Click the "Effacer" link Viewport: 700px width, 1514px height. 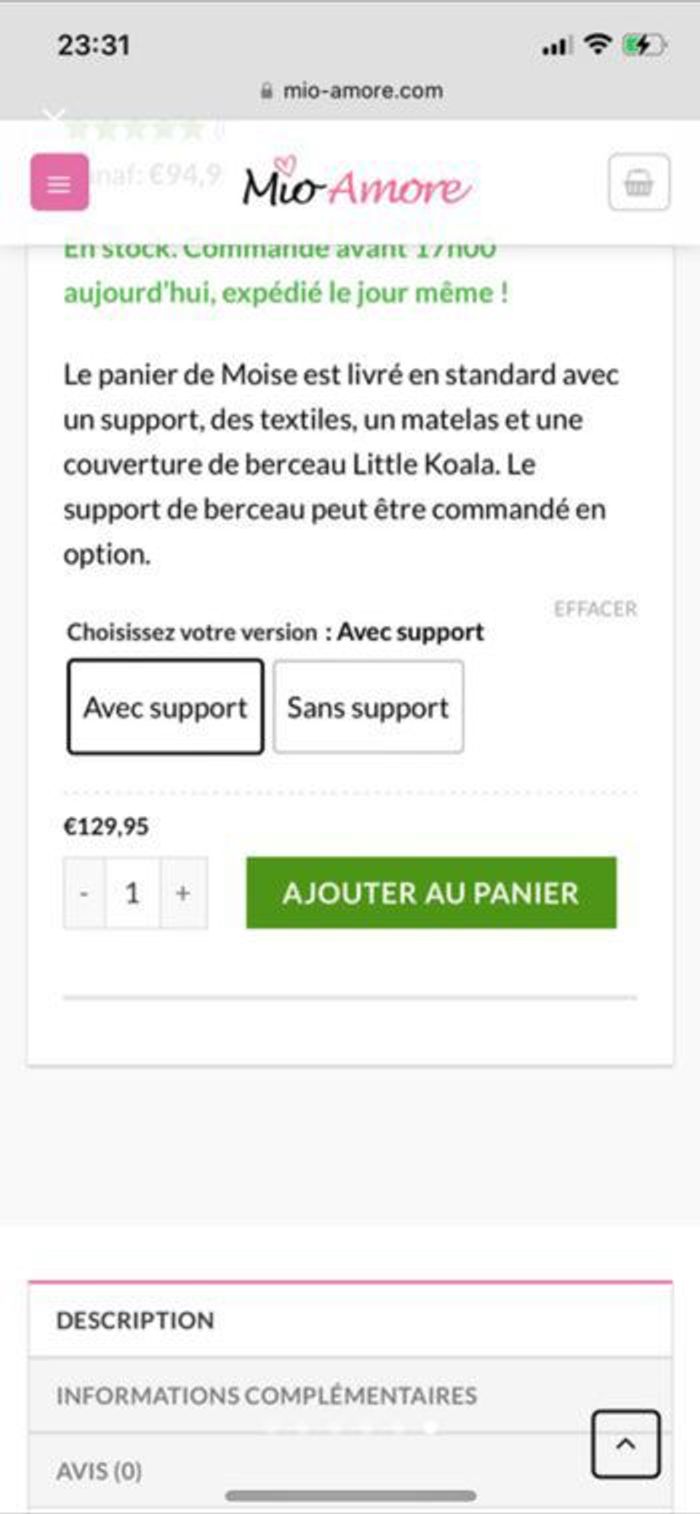tap(595, 609)
